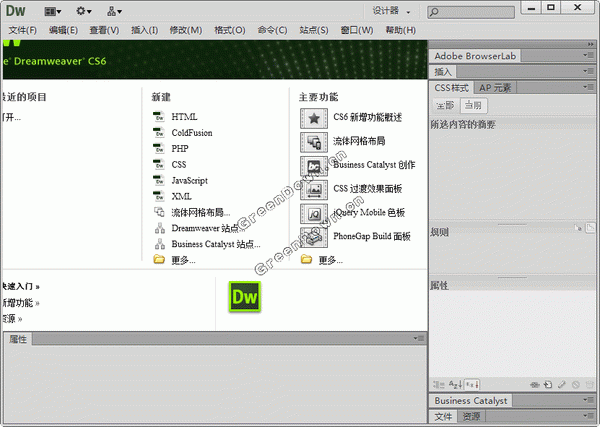
Task: Open the 命令(C) menu
Action: 272,30
